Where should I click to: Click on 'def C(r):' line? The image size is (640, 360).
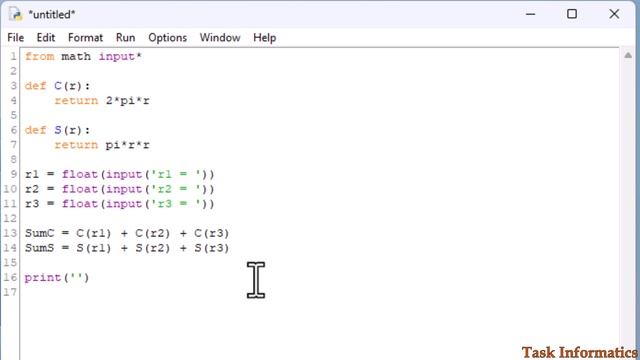[x=58, y=86]
